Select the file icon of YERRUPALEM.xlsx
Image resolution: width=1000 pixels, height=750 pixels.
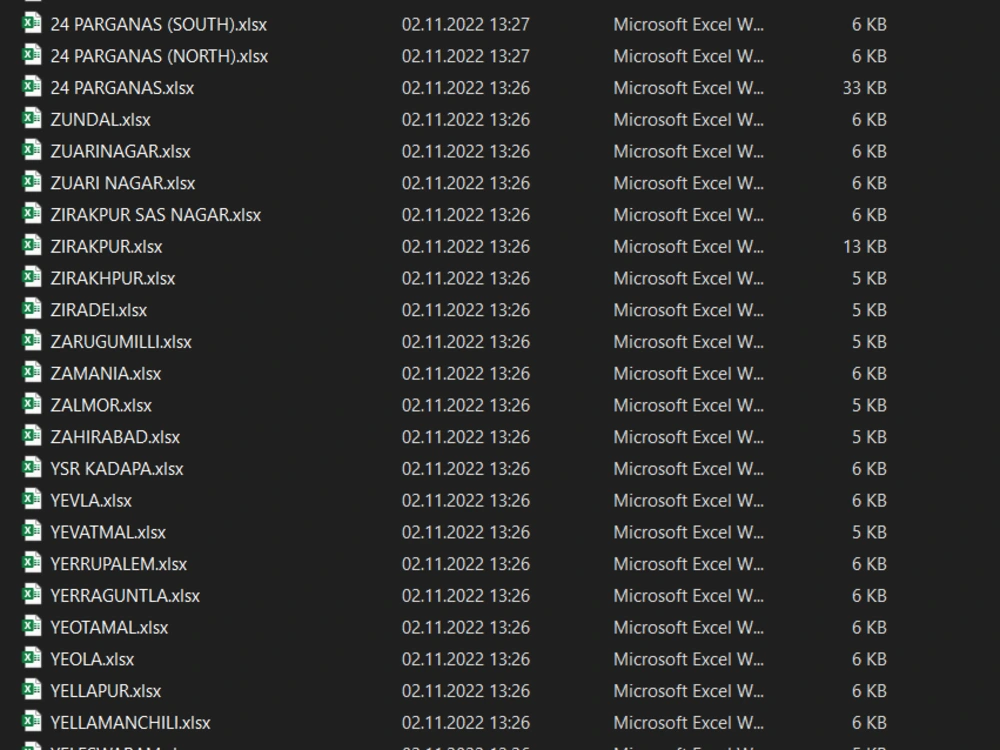pyautogui.click(x=31, y=563)
